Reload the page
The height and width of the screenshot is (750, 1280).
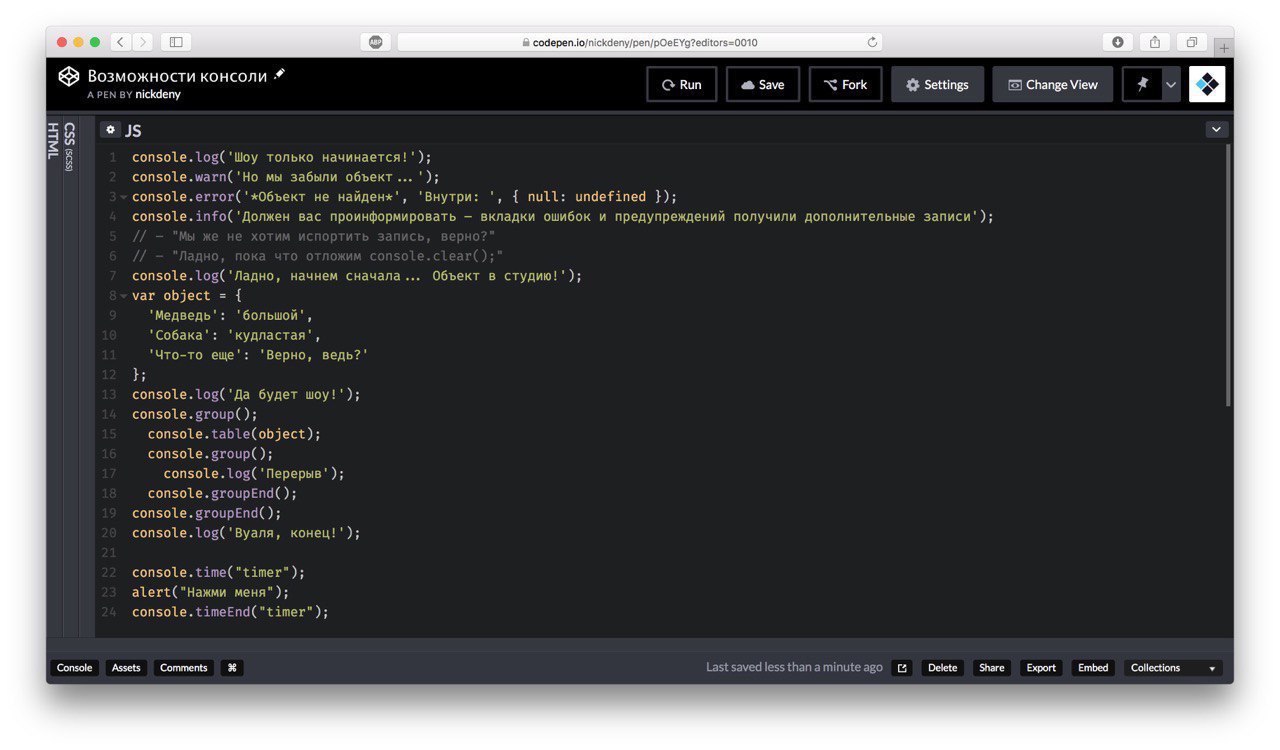click(872, 42)
